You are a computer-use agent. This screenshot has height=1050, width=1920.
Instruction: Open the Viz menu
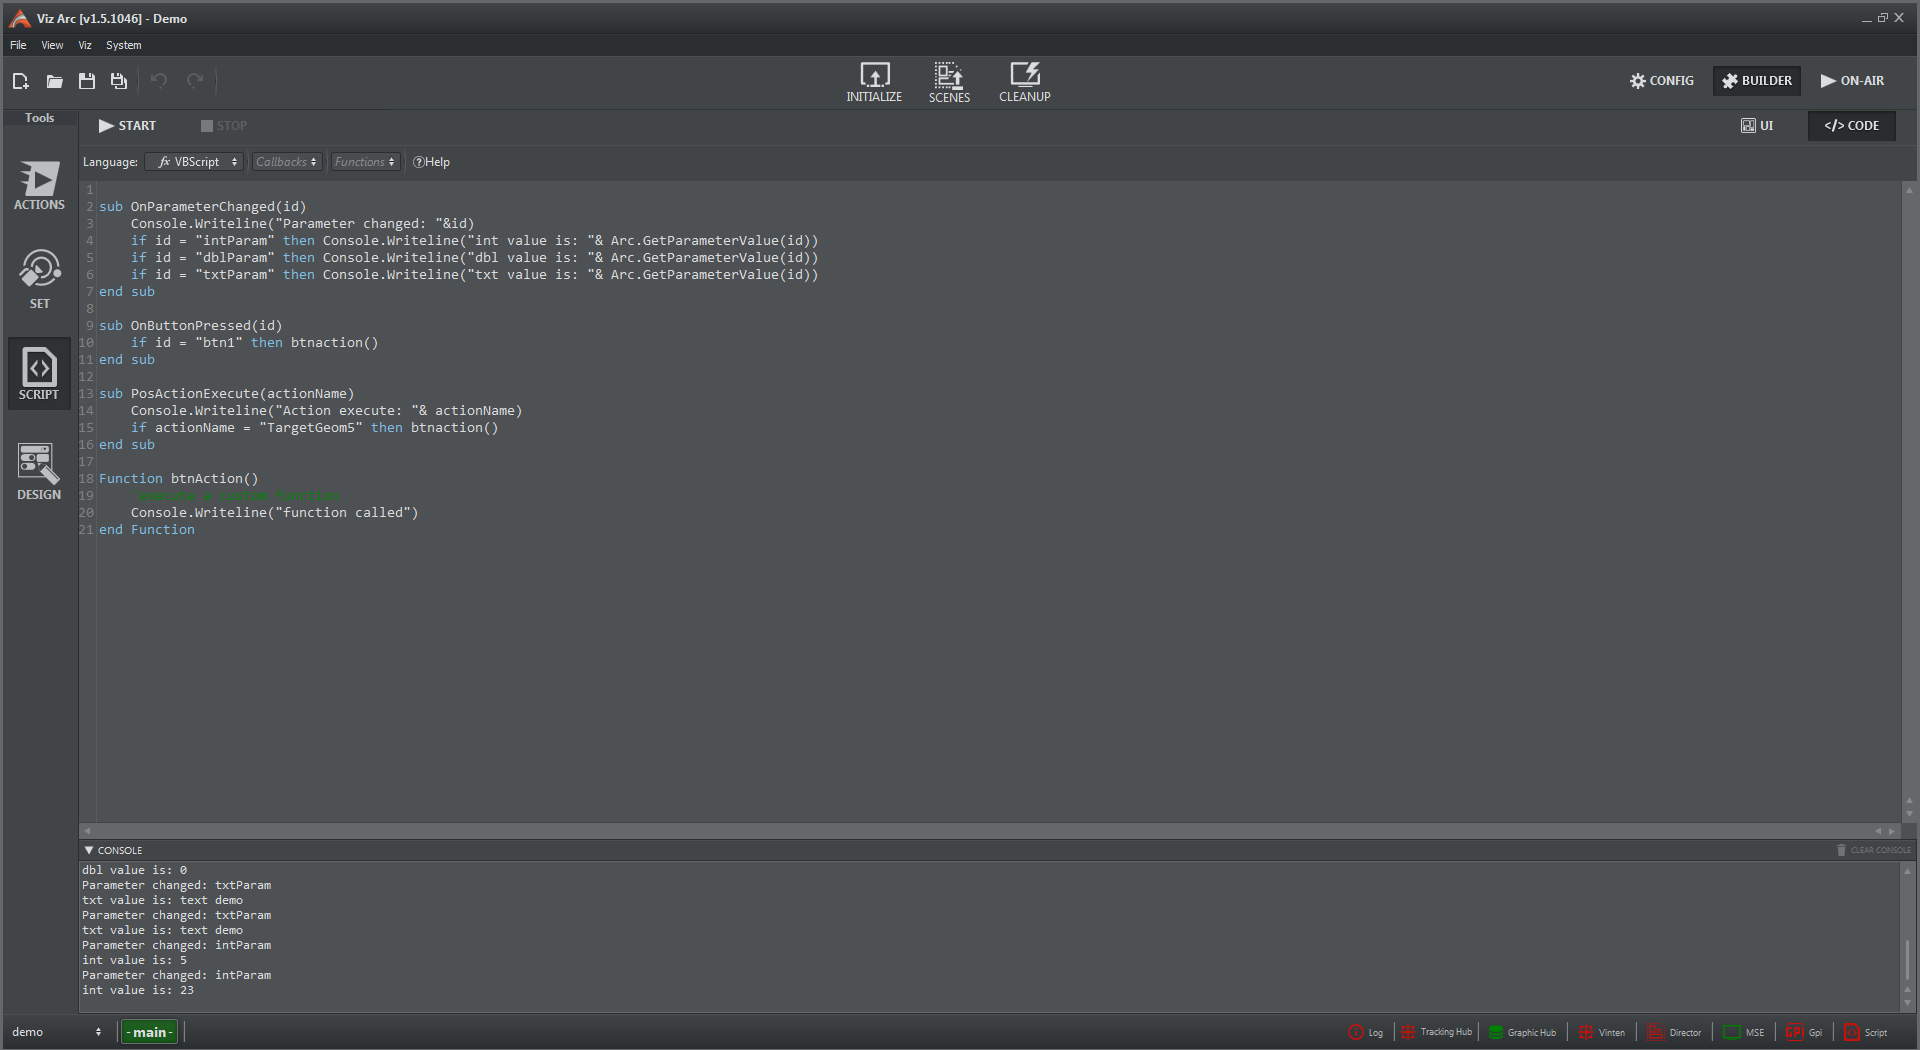(x=85, y=45)
